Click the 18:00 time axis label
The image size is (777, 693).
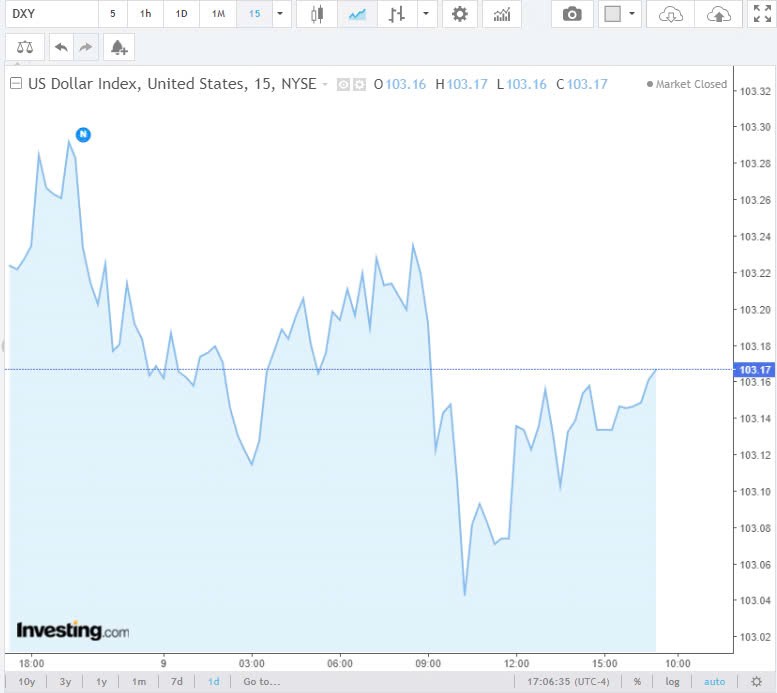31,663
